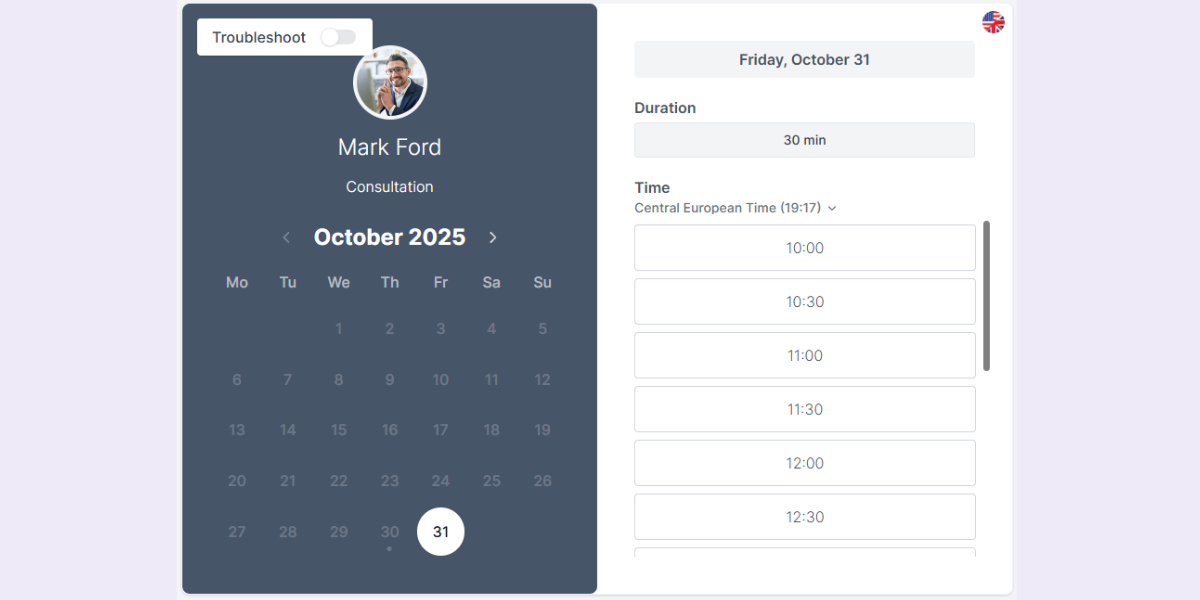
Task: Open the Central European Time timezone dropdown
Action: (736, 208)
